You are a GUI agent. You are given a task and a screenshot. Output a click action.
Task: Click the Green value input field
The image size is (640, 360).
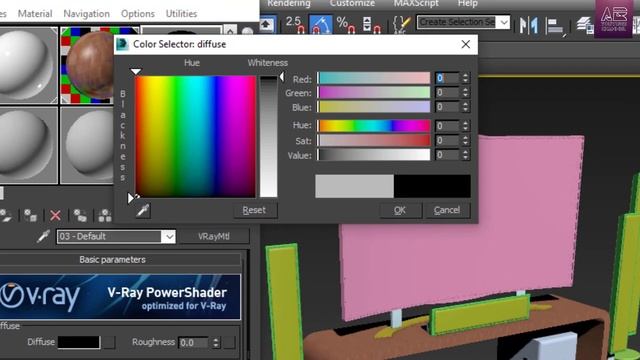point(447,92)
